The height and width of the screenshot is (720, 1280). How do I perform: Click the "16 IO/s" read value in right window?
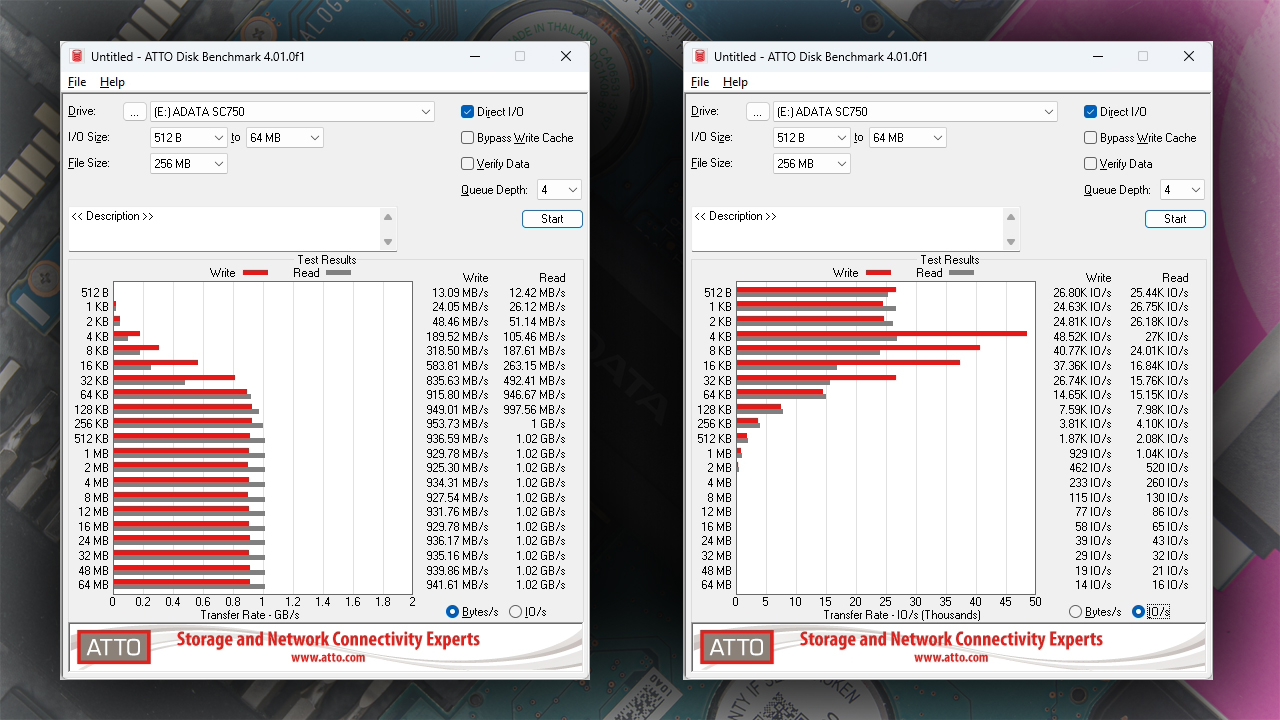coord(1170,585)
